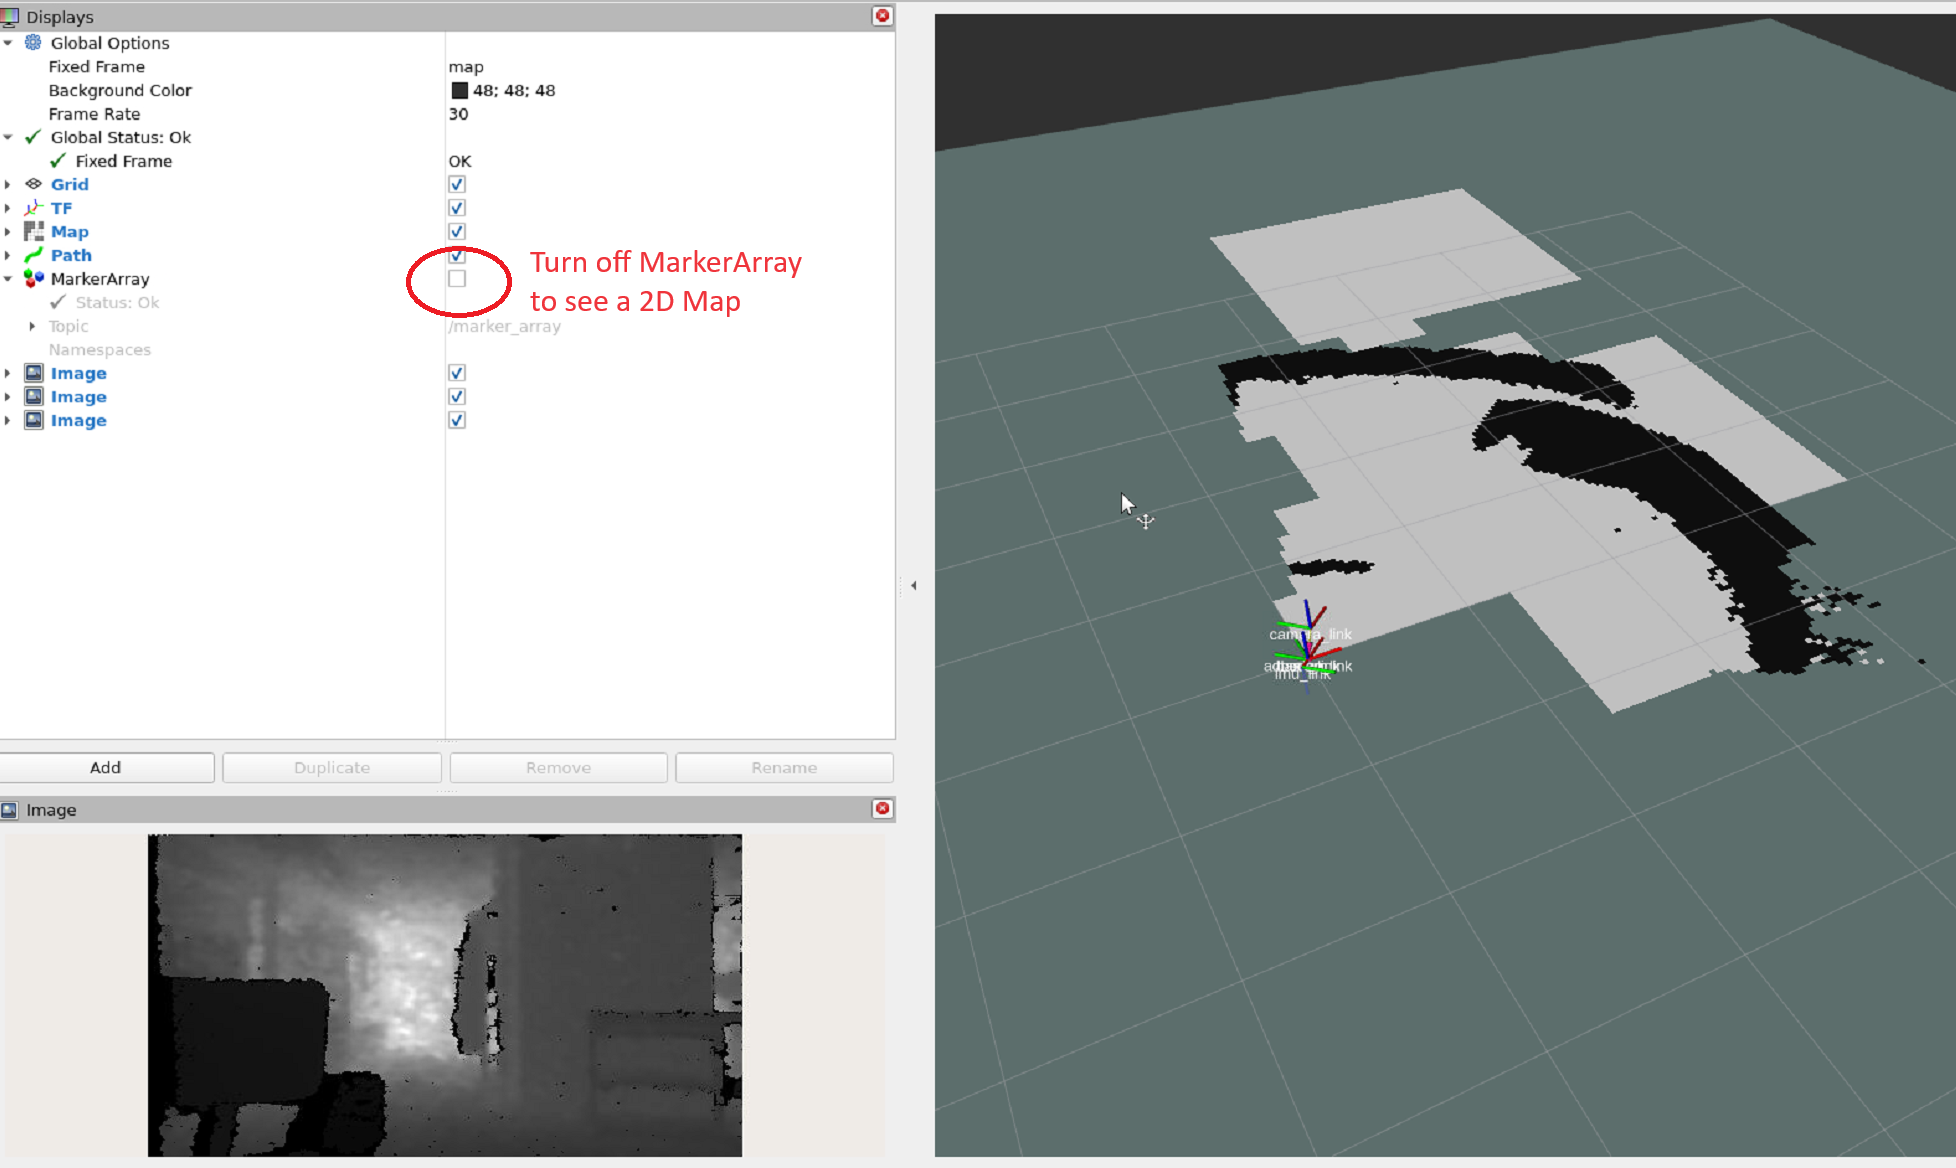
Task: Edit the Fixed Frame map value
Action: click(x=466, y=67)
